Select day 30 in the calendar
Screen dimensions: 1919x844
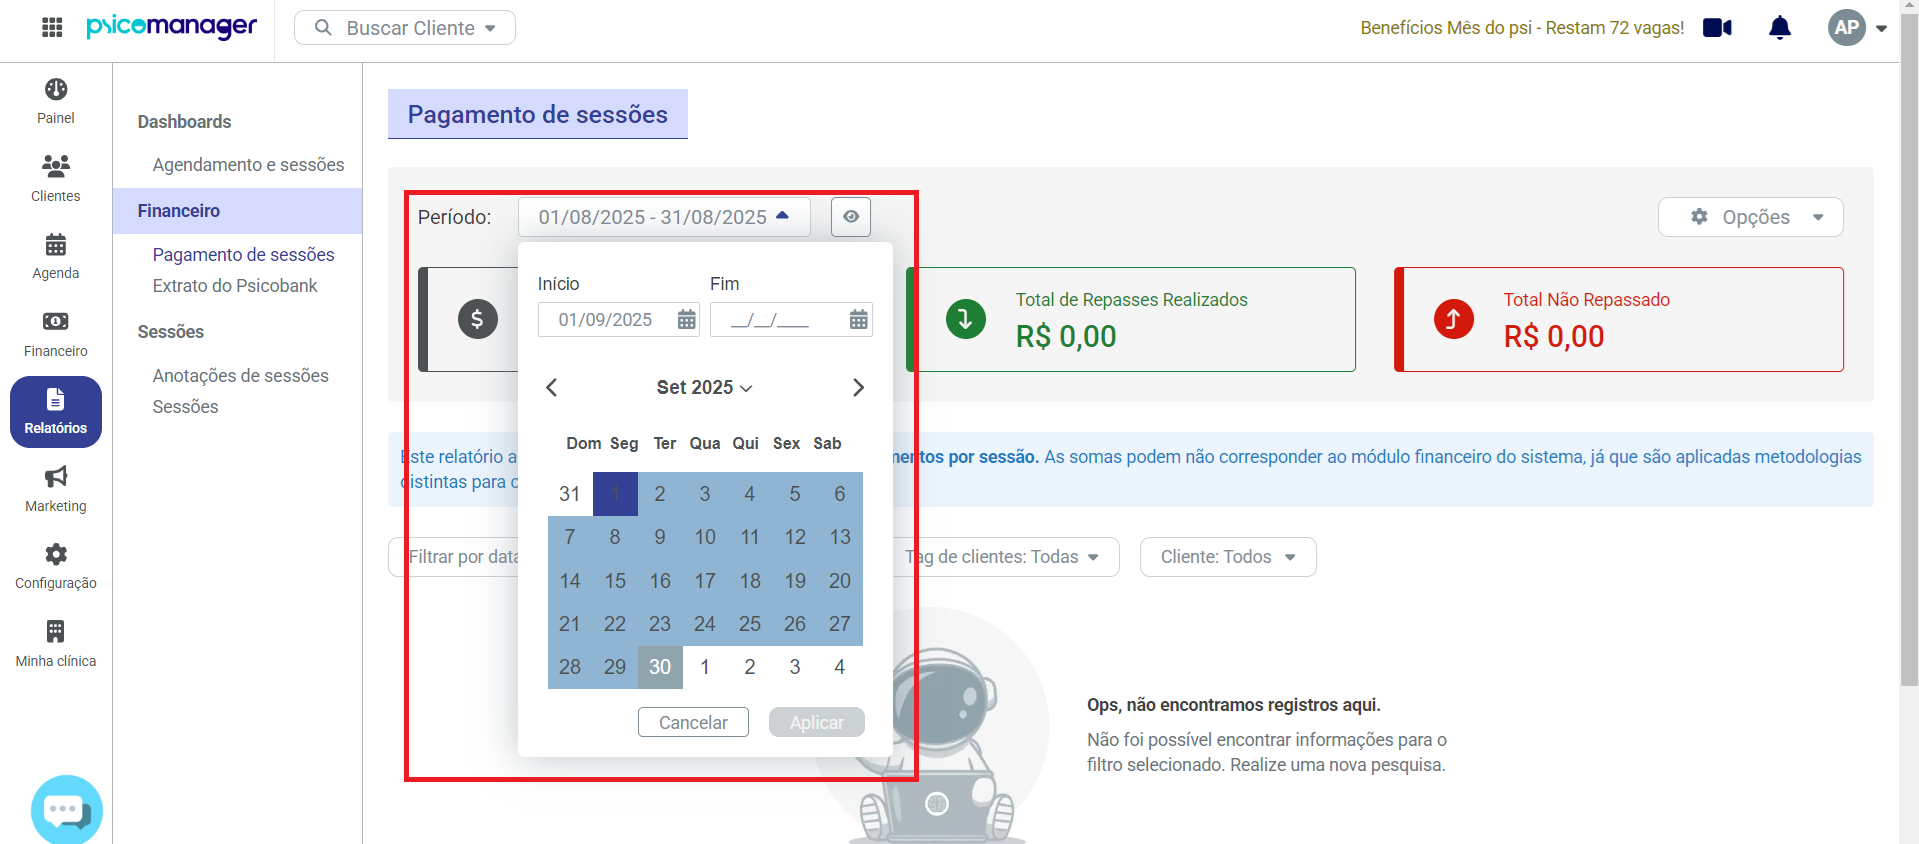click(x=660, y=667)
